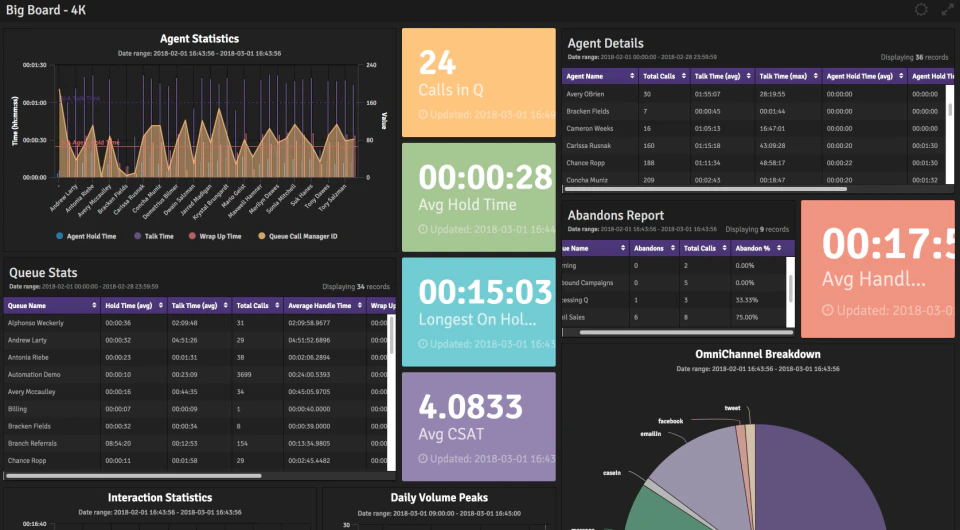
Task: Sort Abandons Report by Abandon % arrows
Action: 779,248
